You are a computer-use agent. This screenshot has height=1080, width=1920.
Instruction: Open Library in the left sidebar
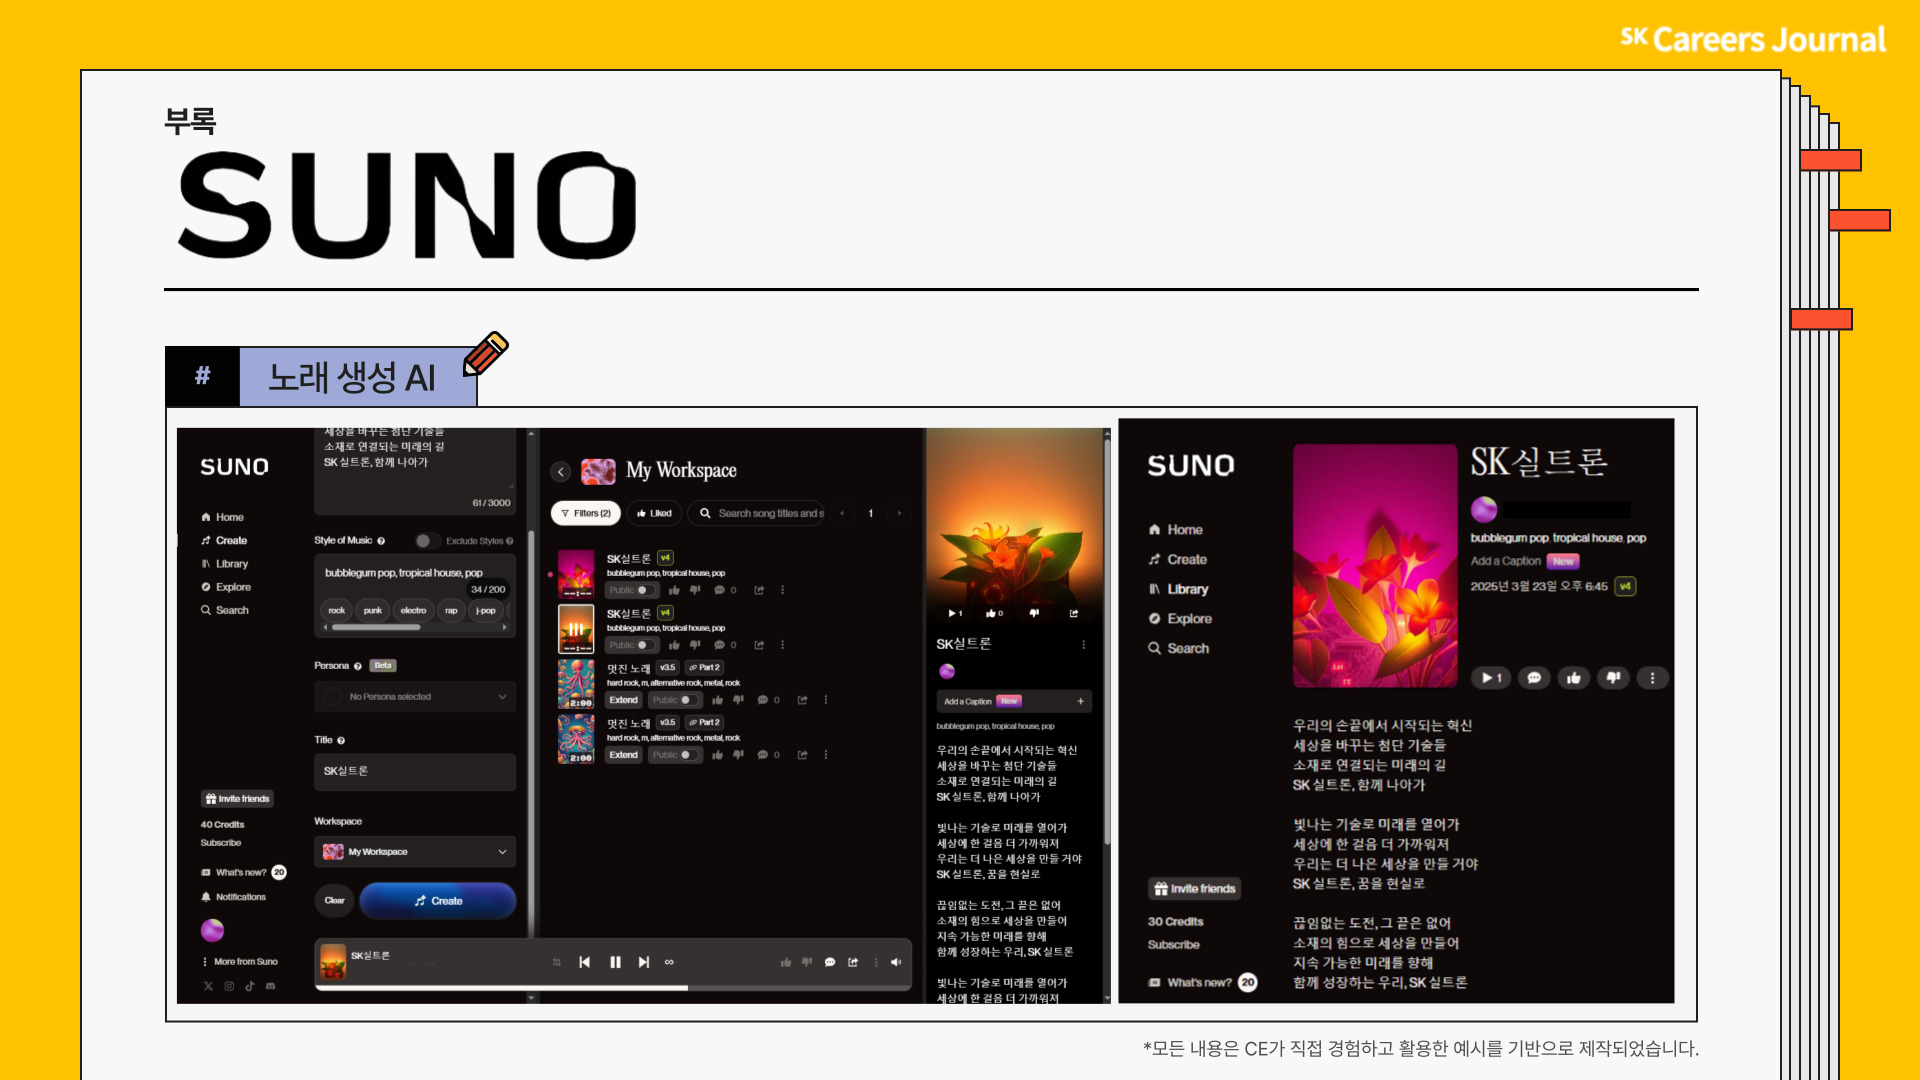click(231, 564)
